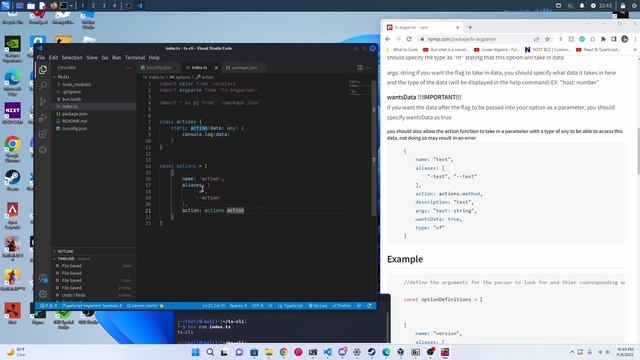640x360 pixels.
Task: Click the errors and warnings status bar item
Action: pos(48,306)
